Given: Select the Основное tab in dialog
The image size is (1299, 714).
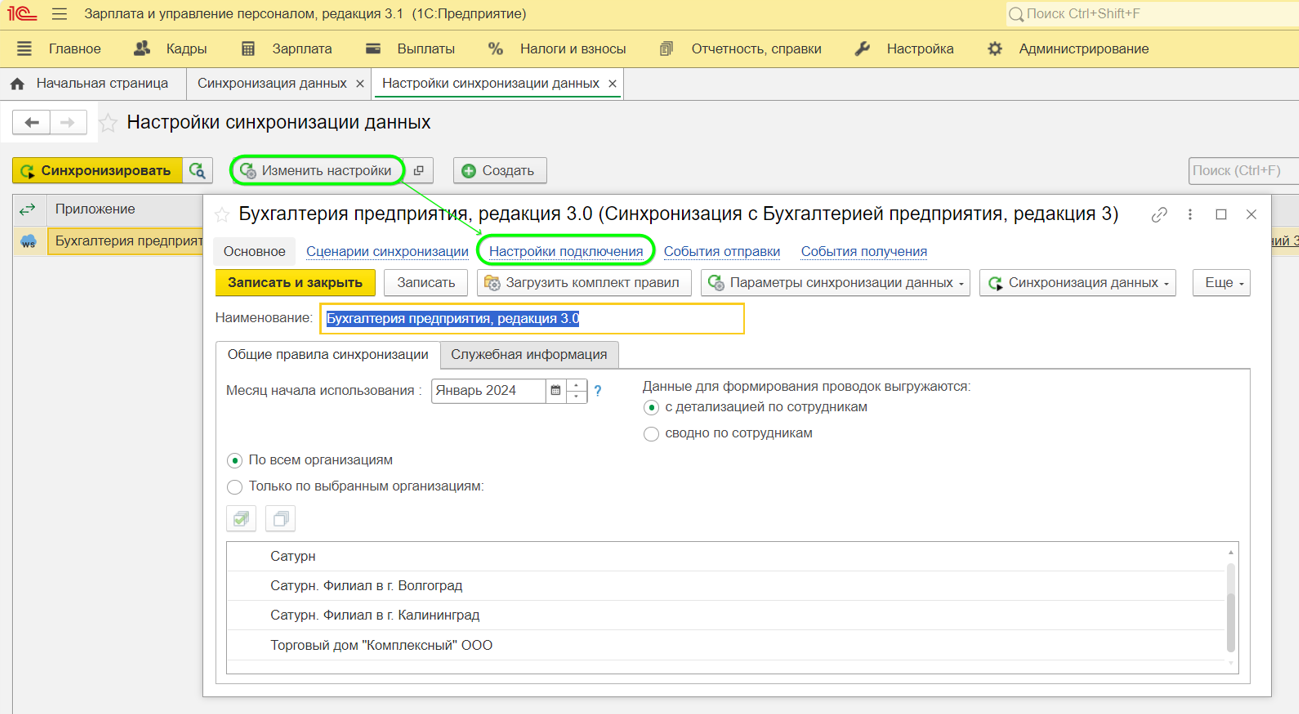Looking at the screenshot, I should coord(254,252).
